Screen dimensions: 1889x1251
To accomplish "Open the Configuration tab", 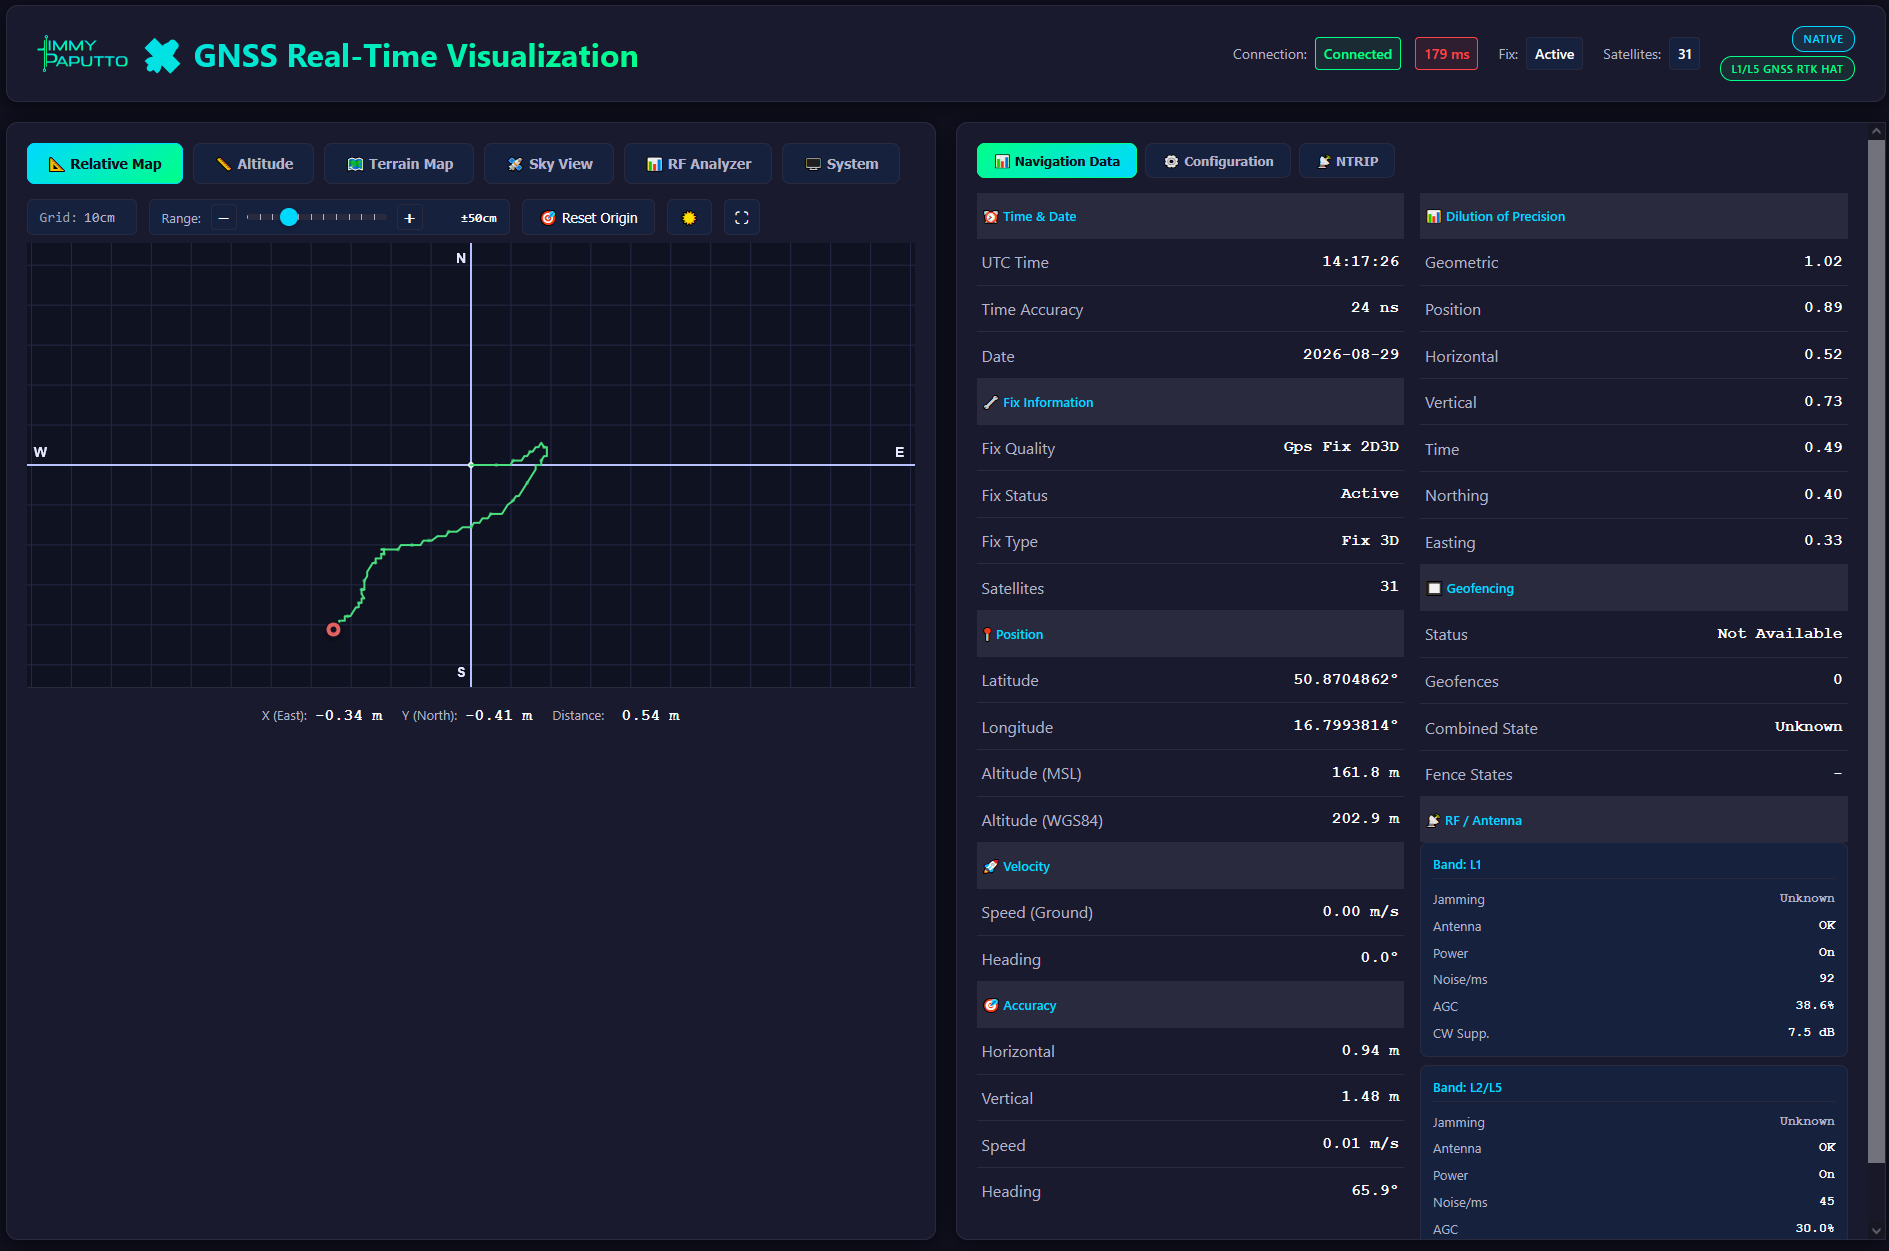I will pos(1218,161).
